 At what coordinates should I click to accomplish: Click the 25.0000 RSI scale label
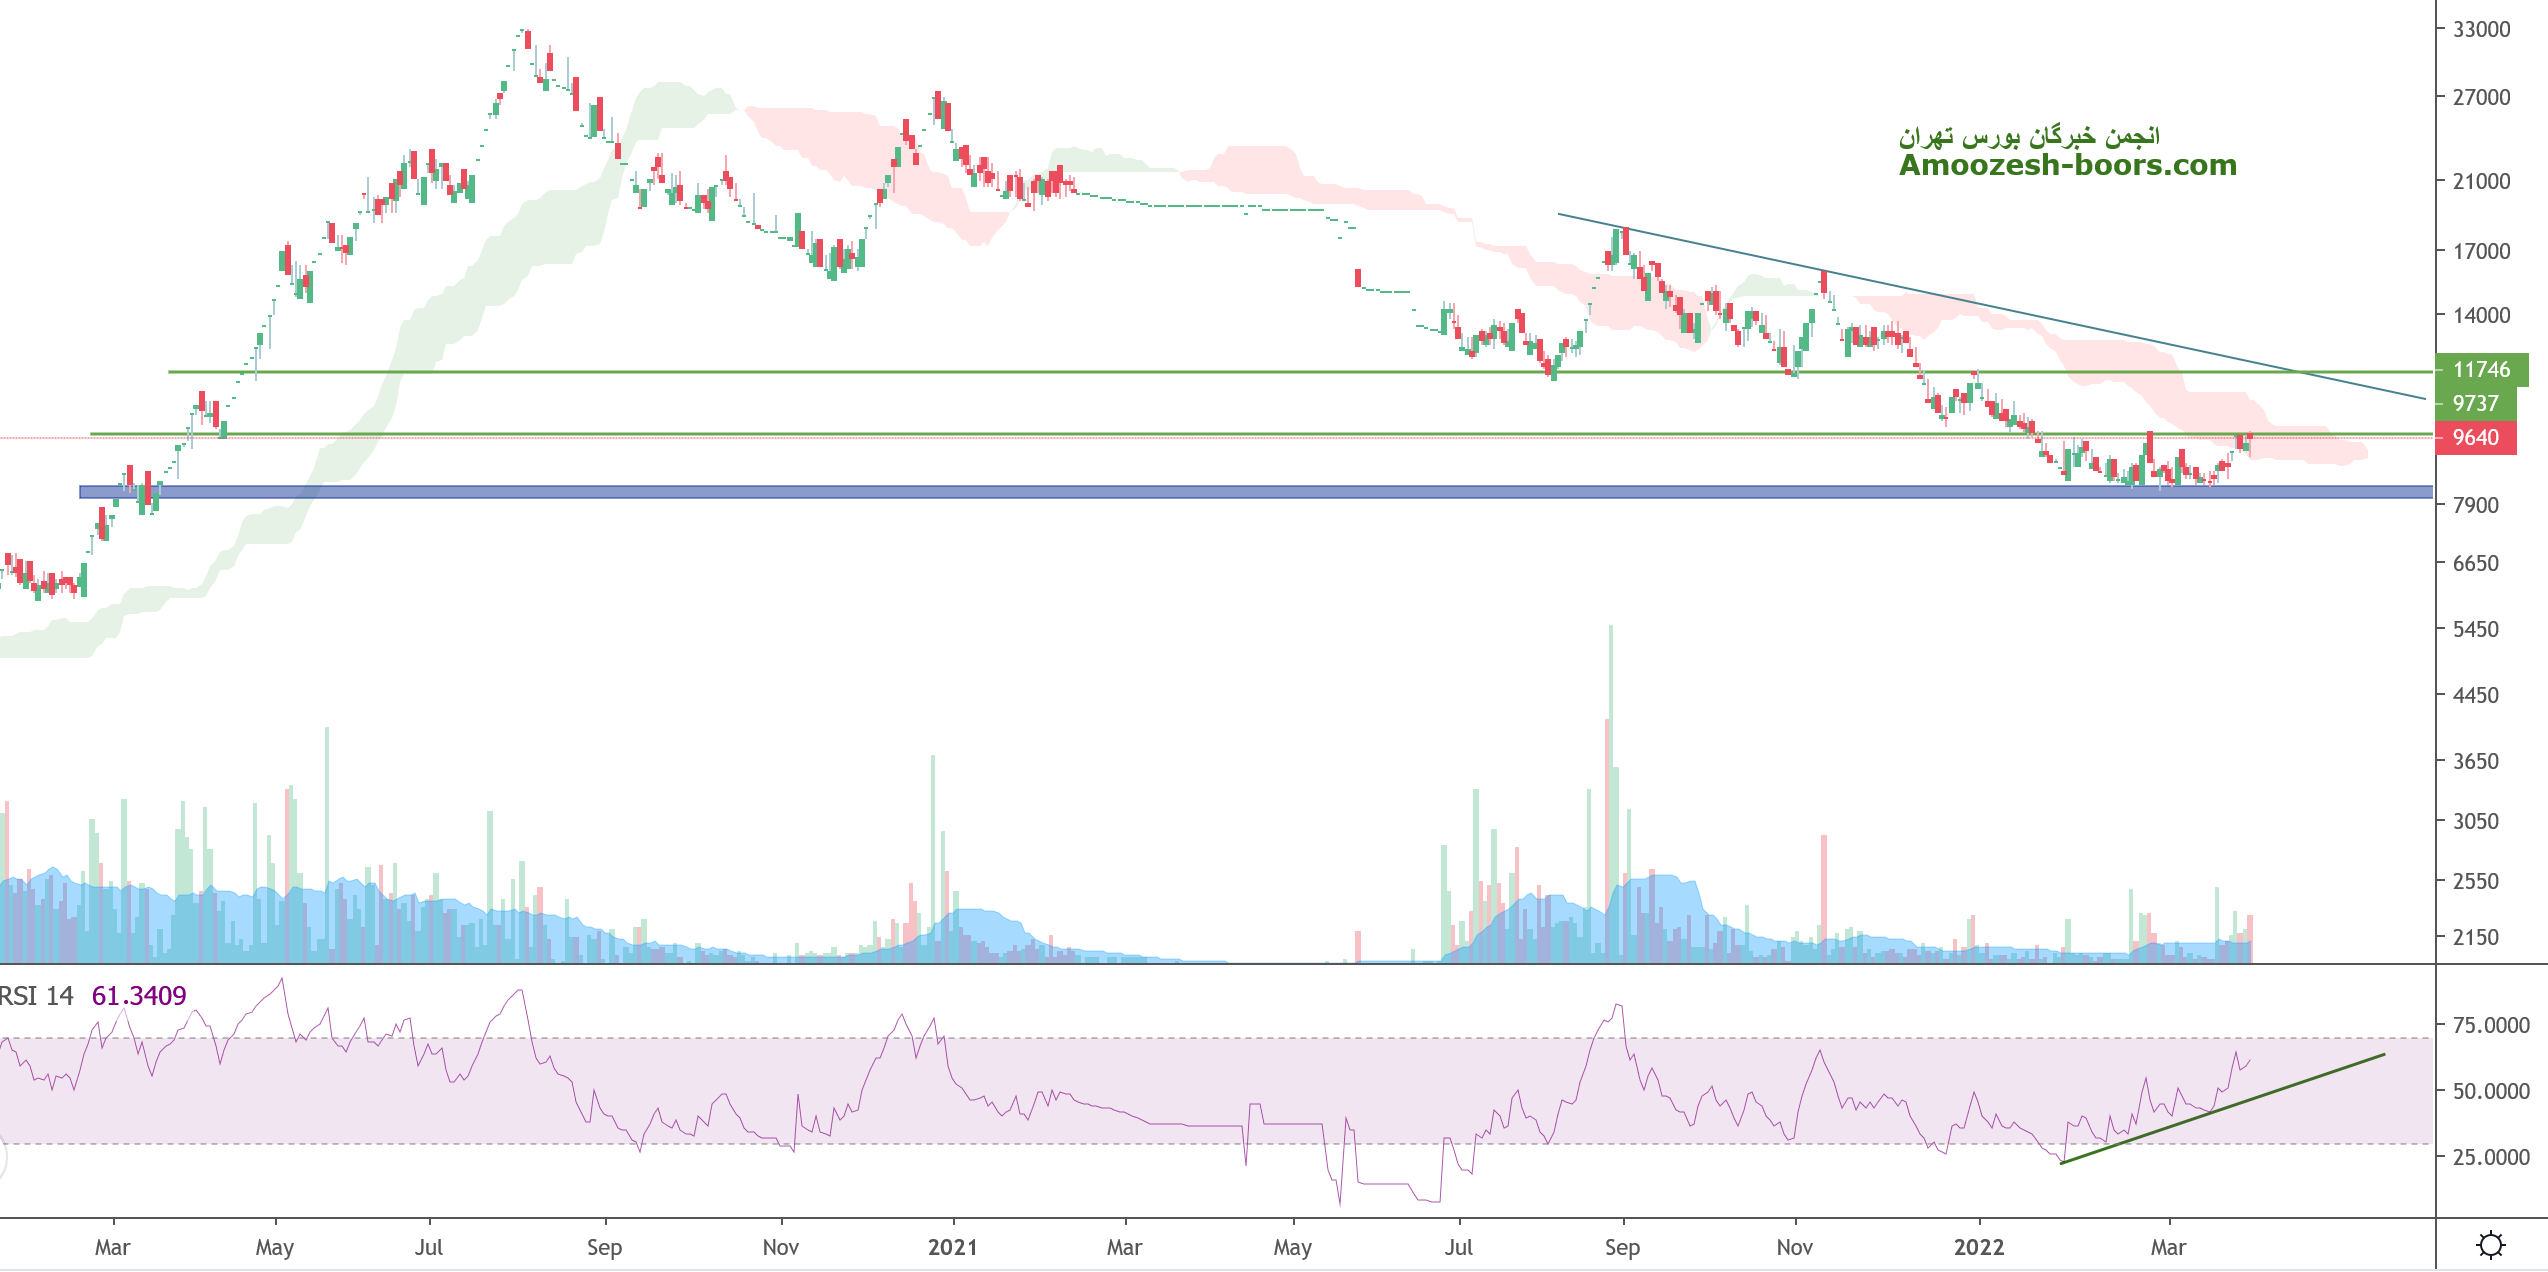[2490, 1158]
